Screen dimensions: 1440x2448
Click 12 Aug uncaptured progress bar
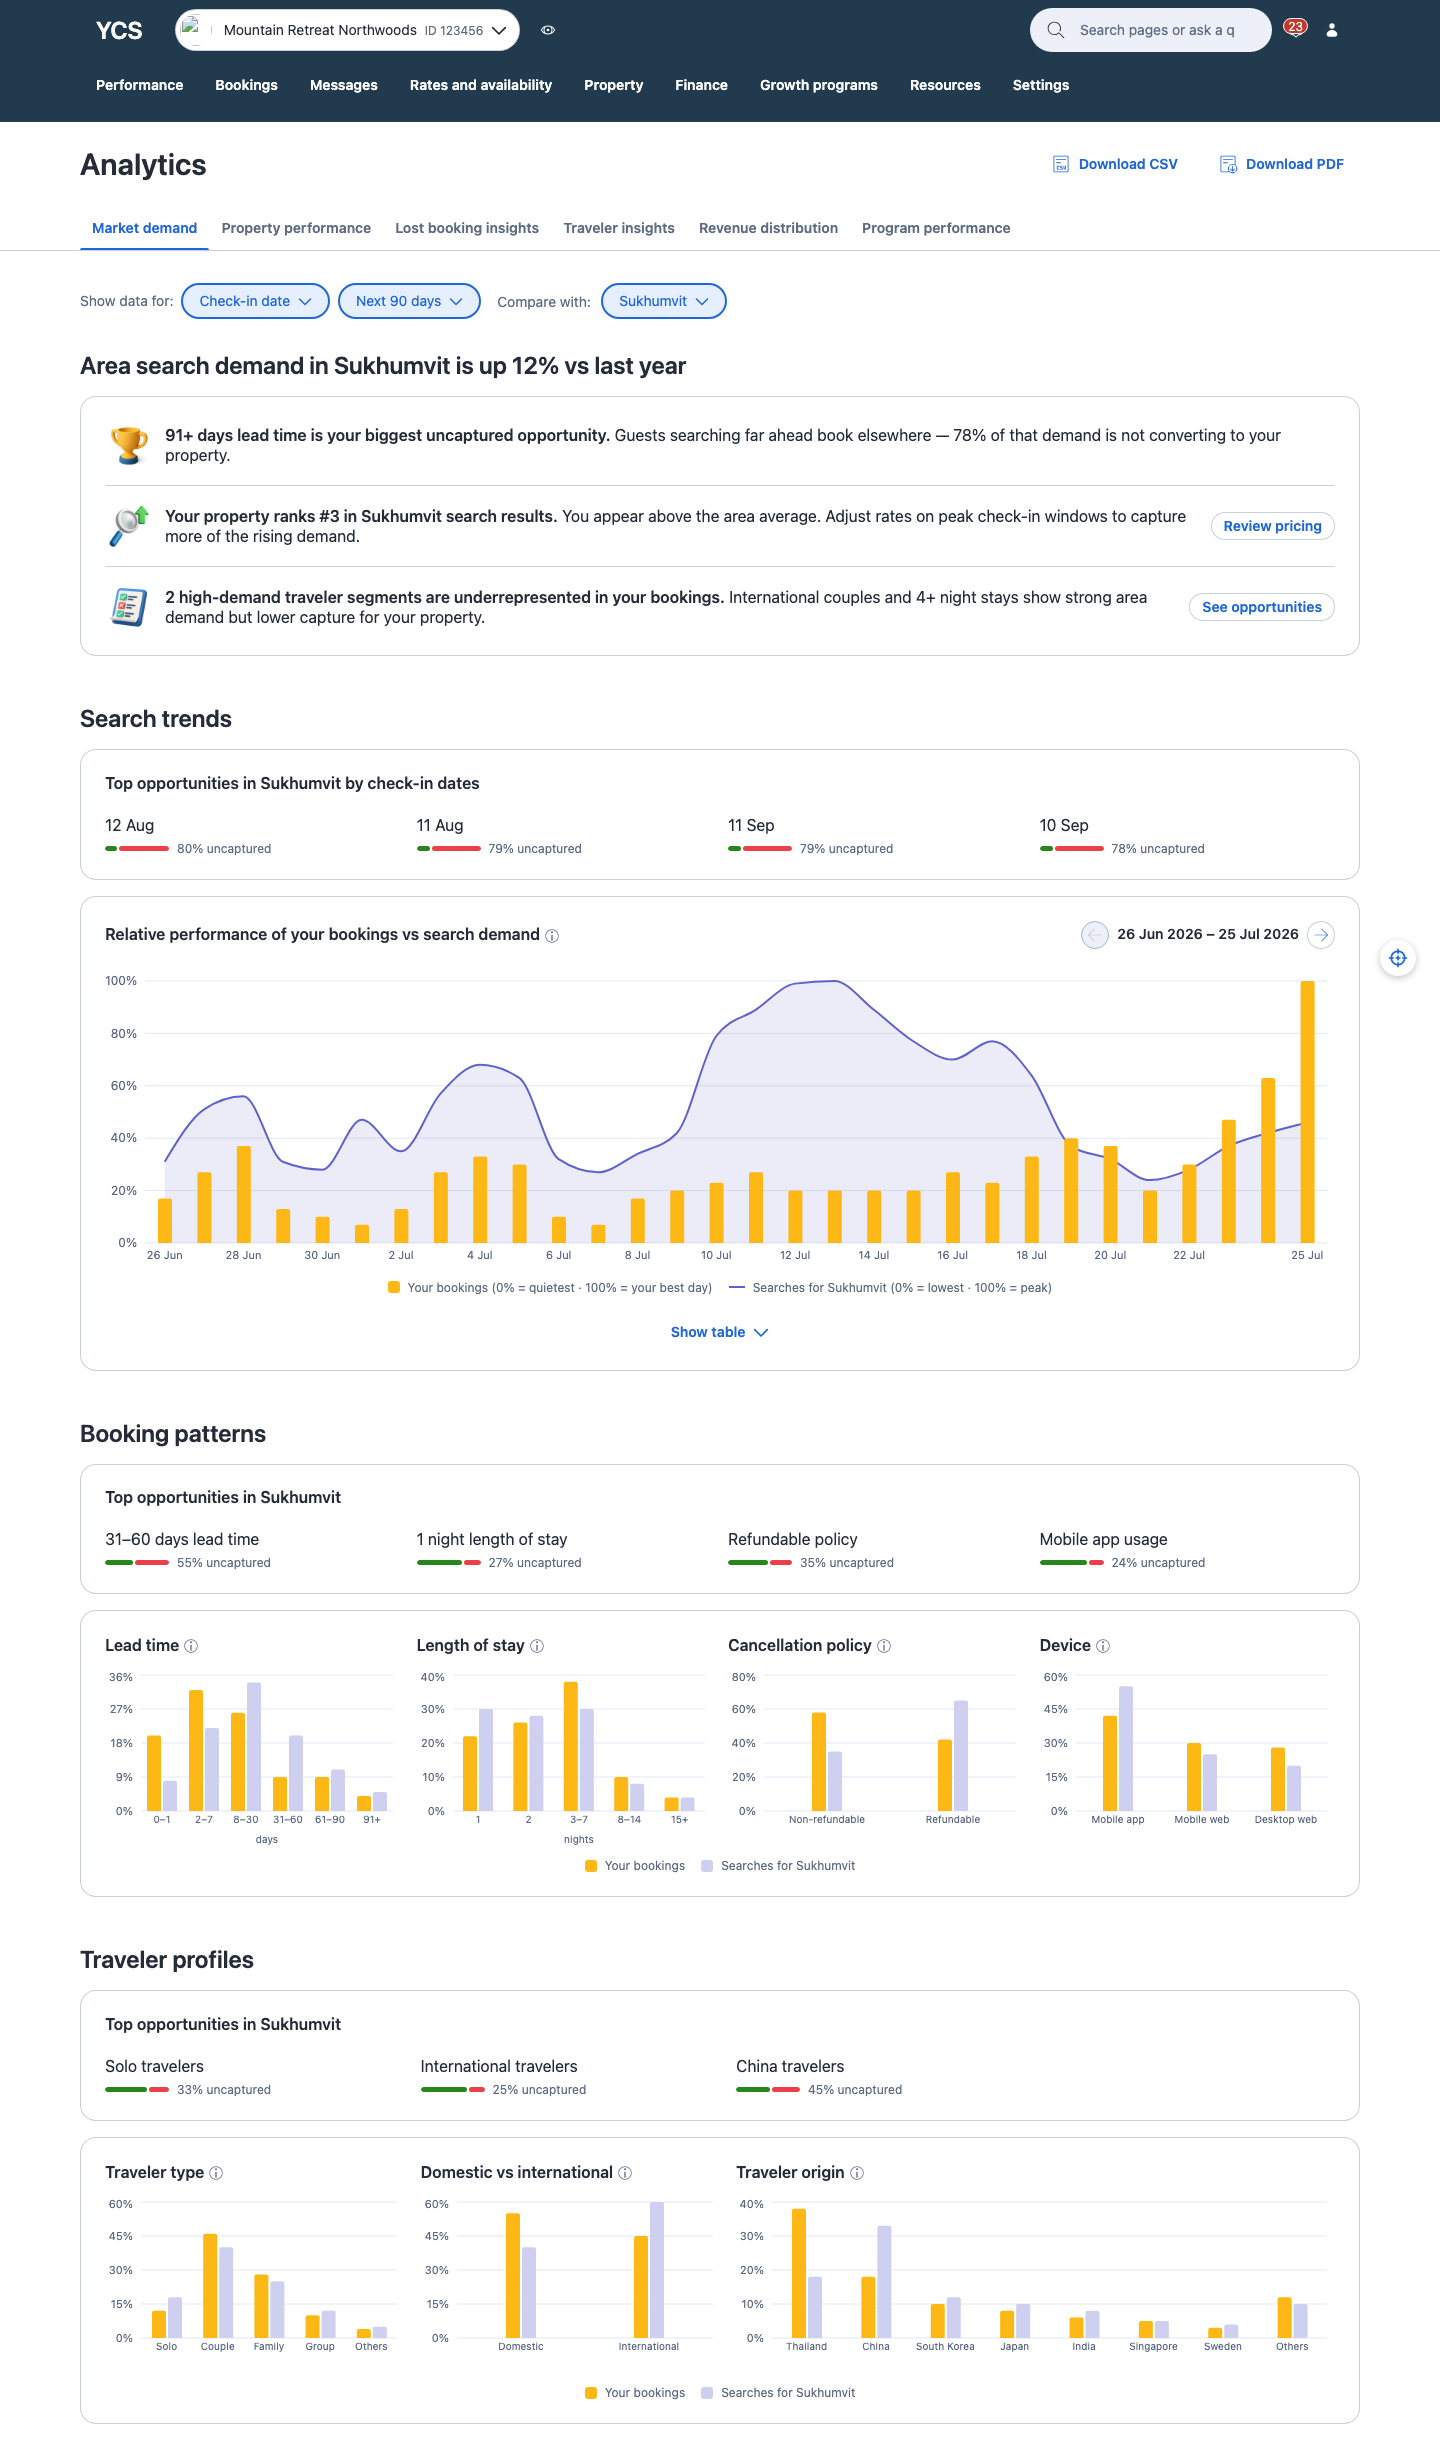point(137,849)
